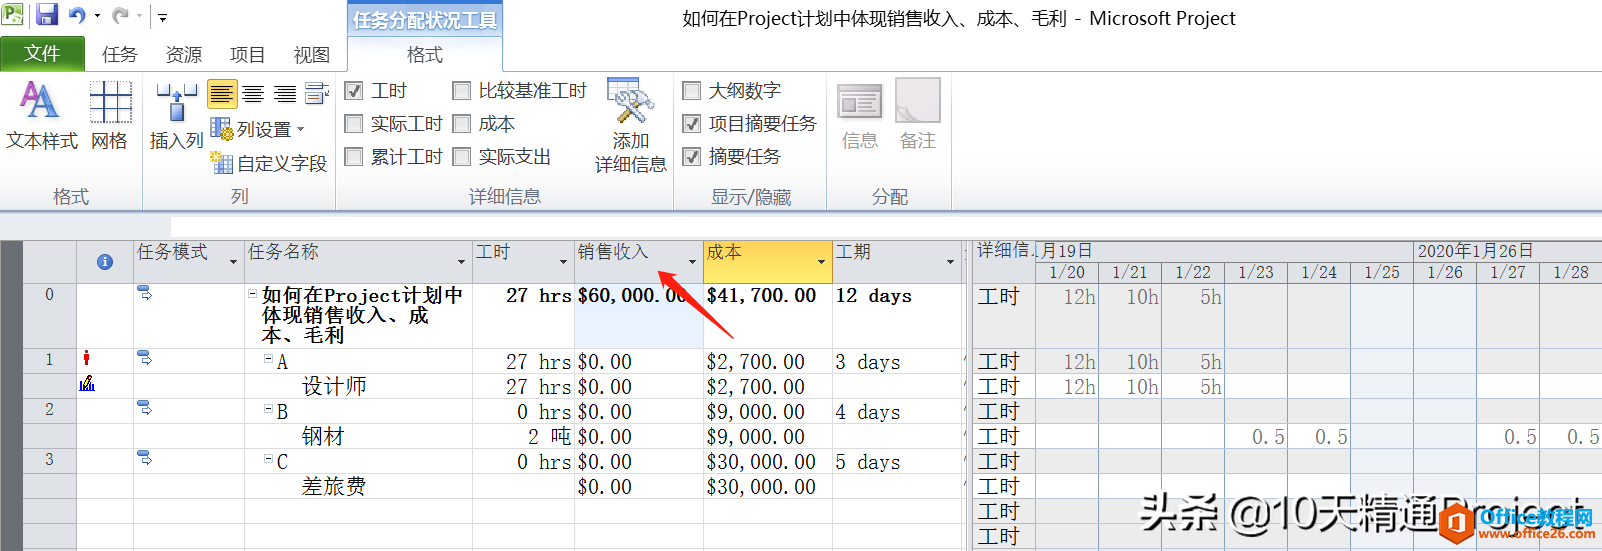Image resolution: width=1602 pixels, height=551 pixels.
Task: Click the indicator icon on 设计师 row
Action: pos(87,383)
